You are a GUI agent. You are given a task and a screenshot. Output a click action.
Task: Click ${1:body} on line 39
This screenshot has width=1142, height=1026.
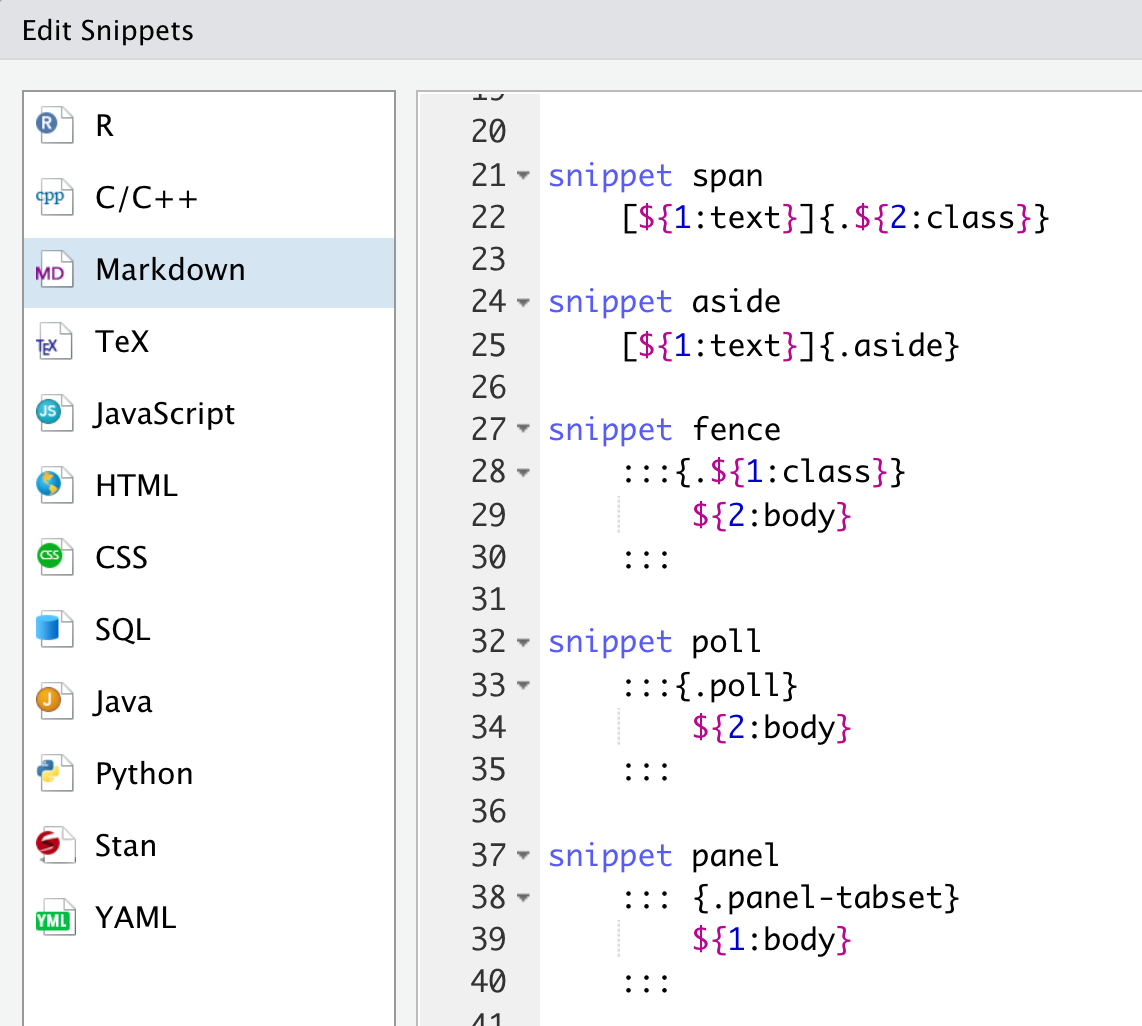(771, 939)
